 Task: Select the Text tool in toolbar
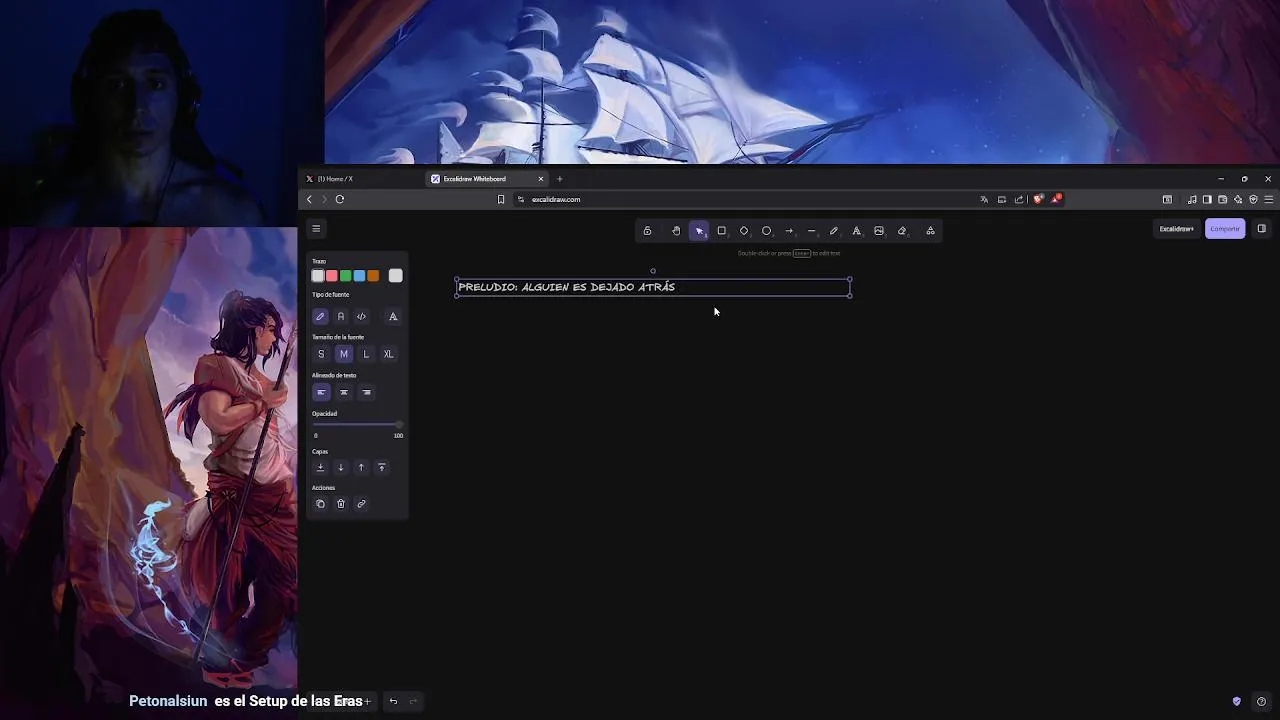pos(856,231)
